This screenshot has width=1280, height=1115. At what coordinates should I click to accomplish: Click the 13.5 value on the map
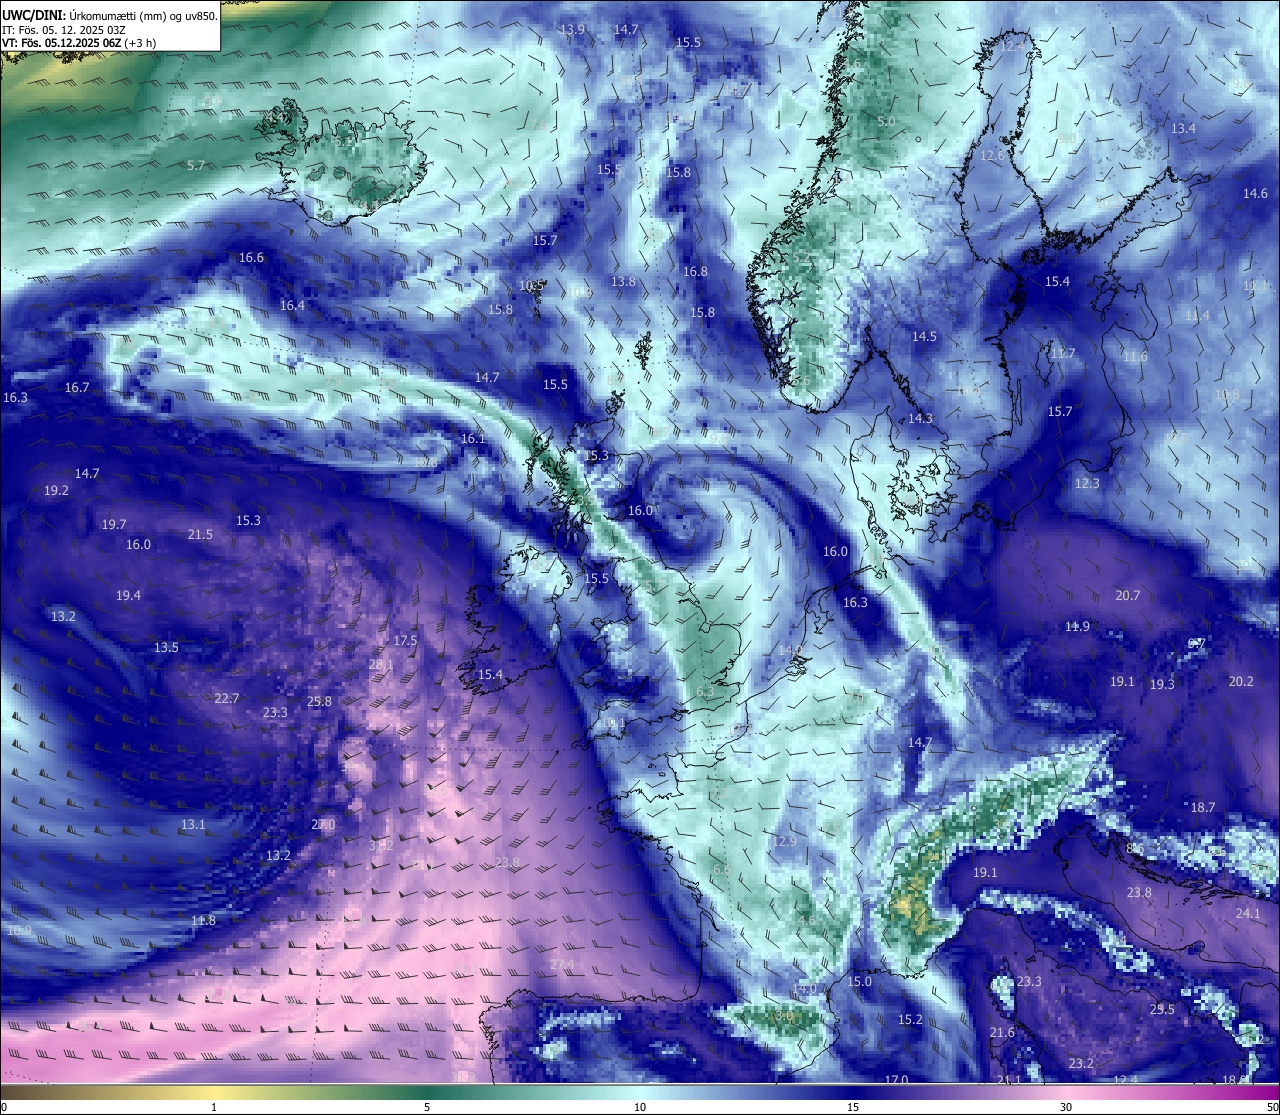pos(166,648)
